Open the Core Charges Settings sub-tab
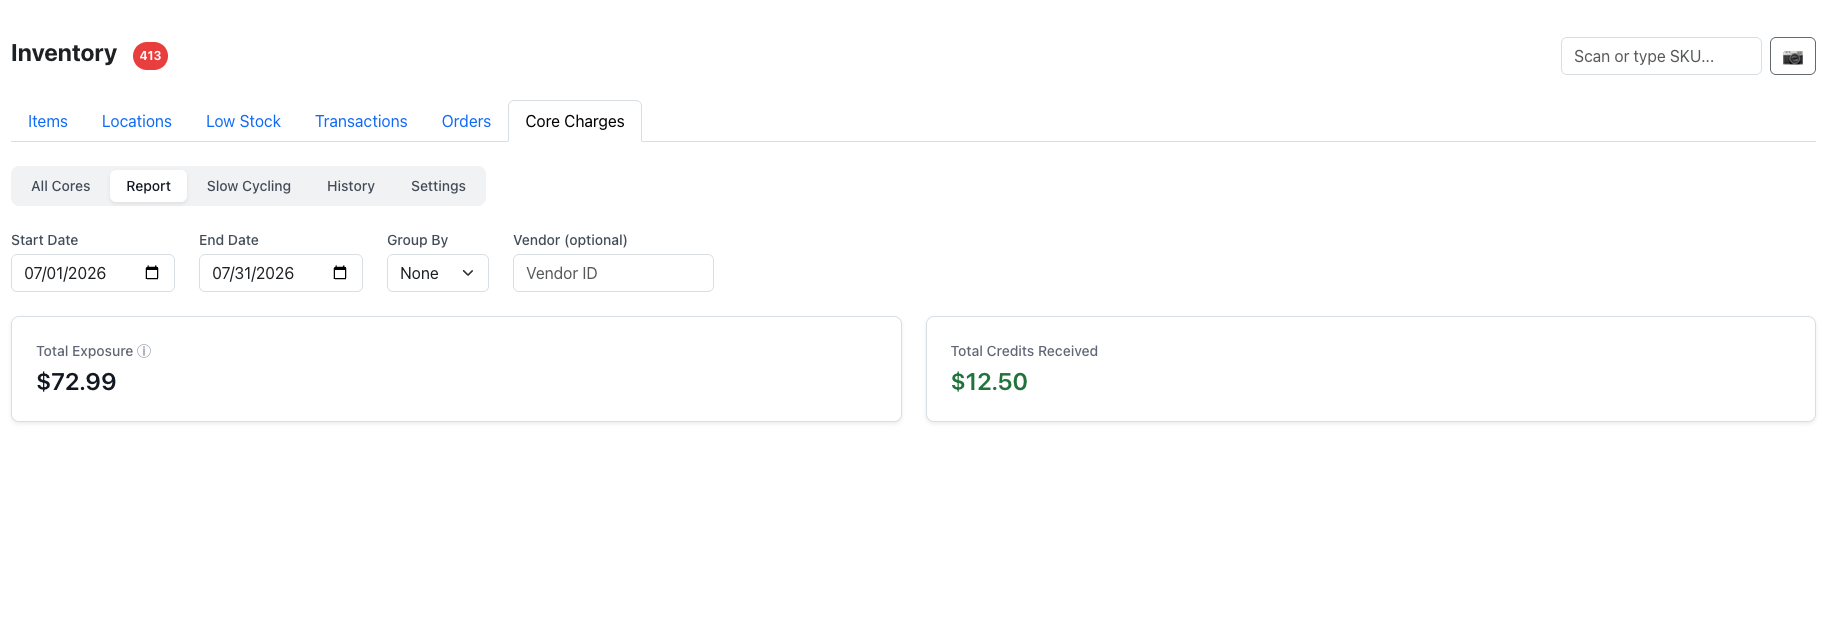The height and width of the screenshot is (635, 1834). (438, 186)
